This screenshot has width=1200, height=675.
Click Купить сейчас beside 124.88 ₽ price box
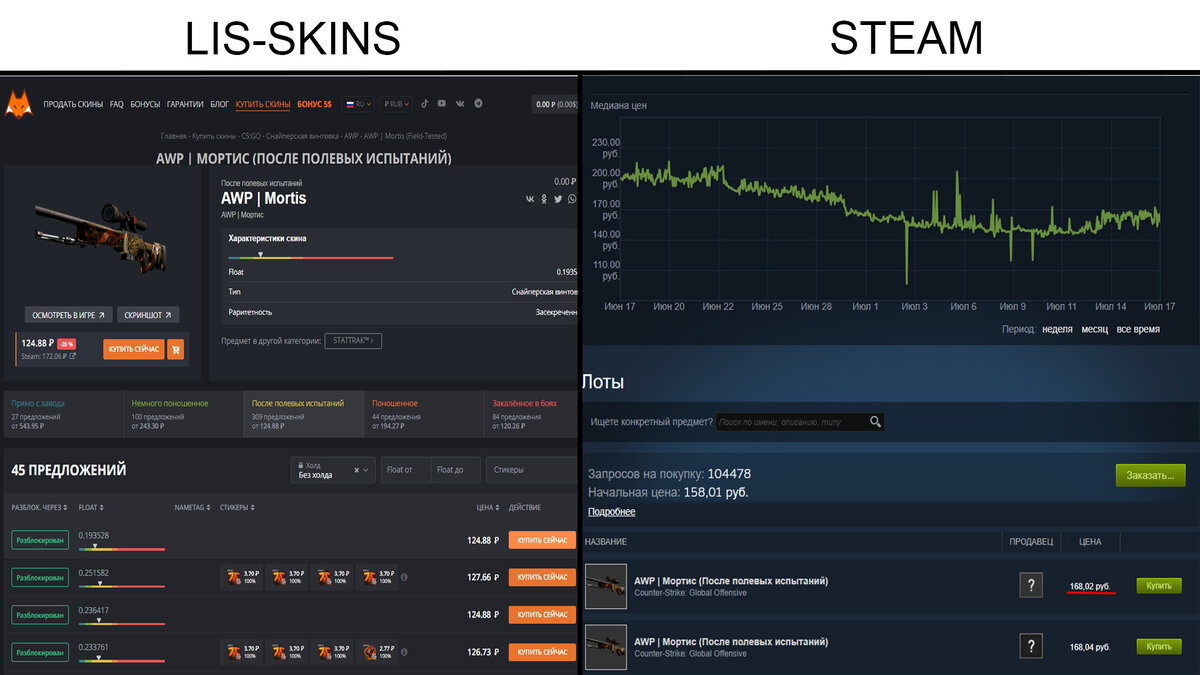click(x=134, y=349)
